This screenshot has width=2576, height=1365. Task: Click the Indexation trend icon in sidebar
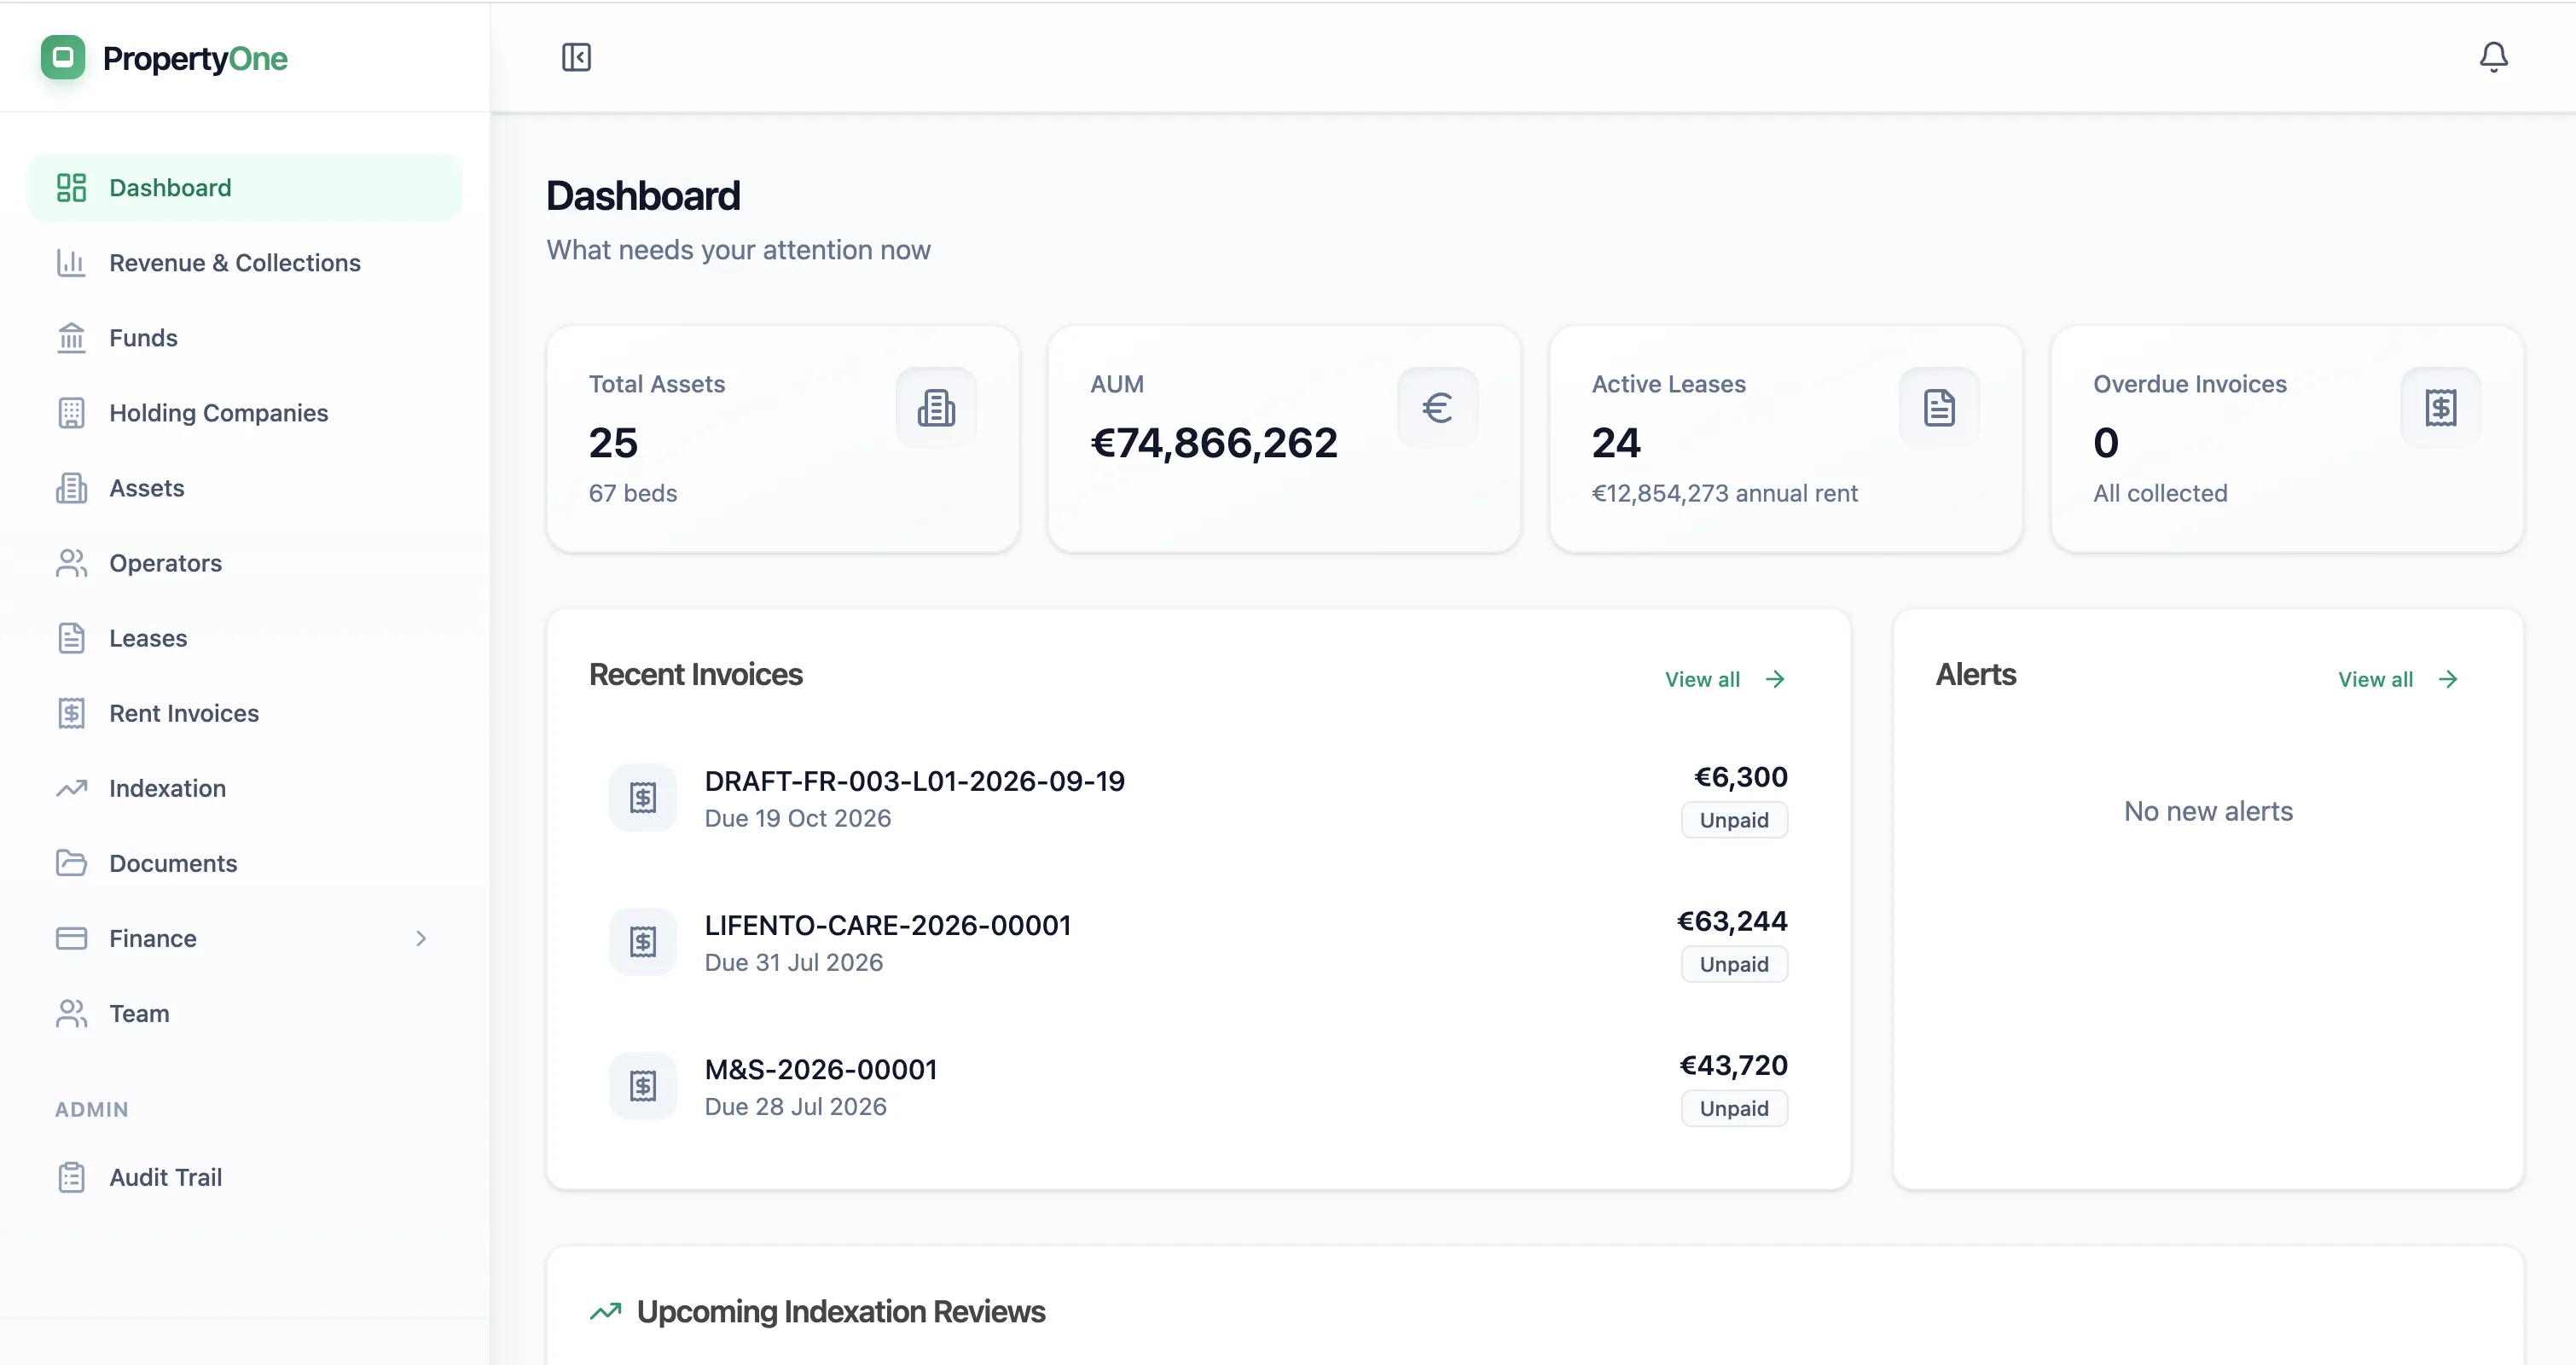click(x=71, y=788)
